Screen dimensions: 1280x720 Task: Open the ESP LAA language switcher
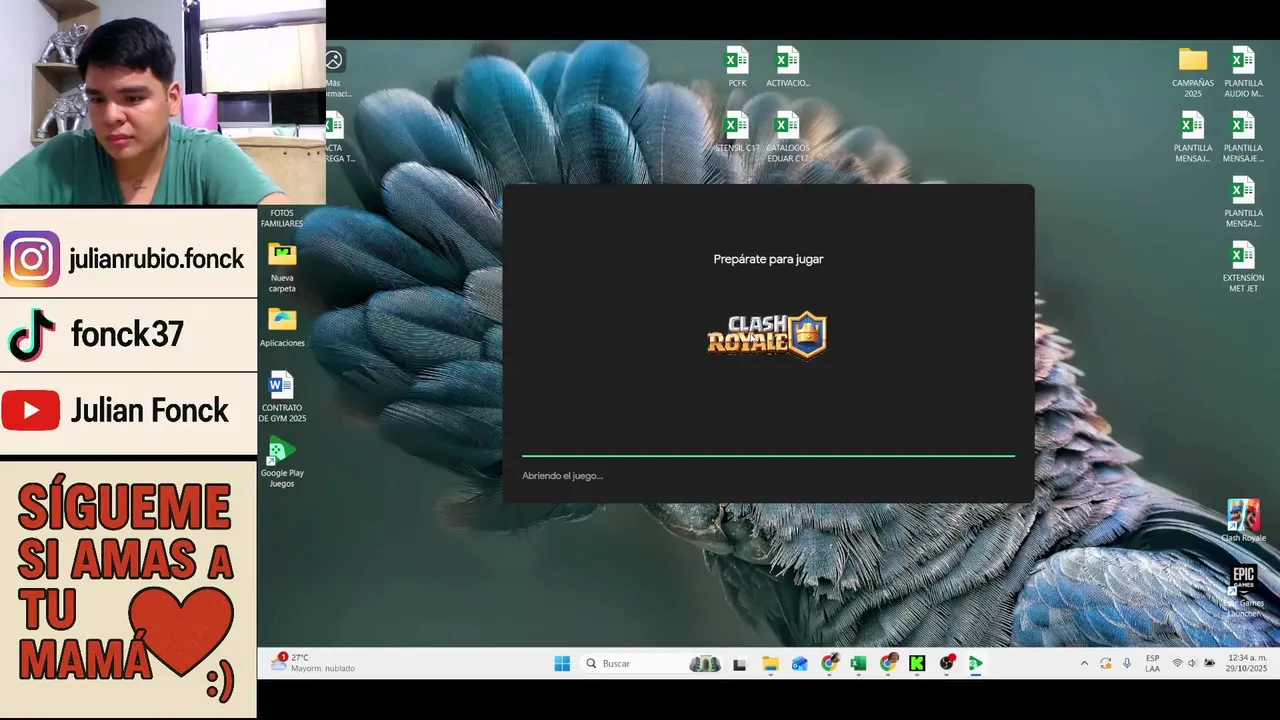(1153, 663)
